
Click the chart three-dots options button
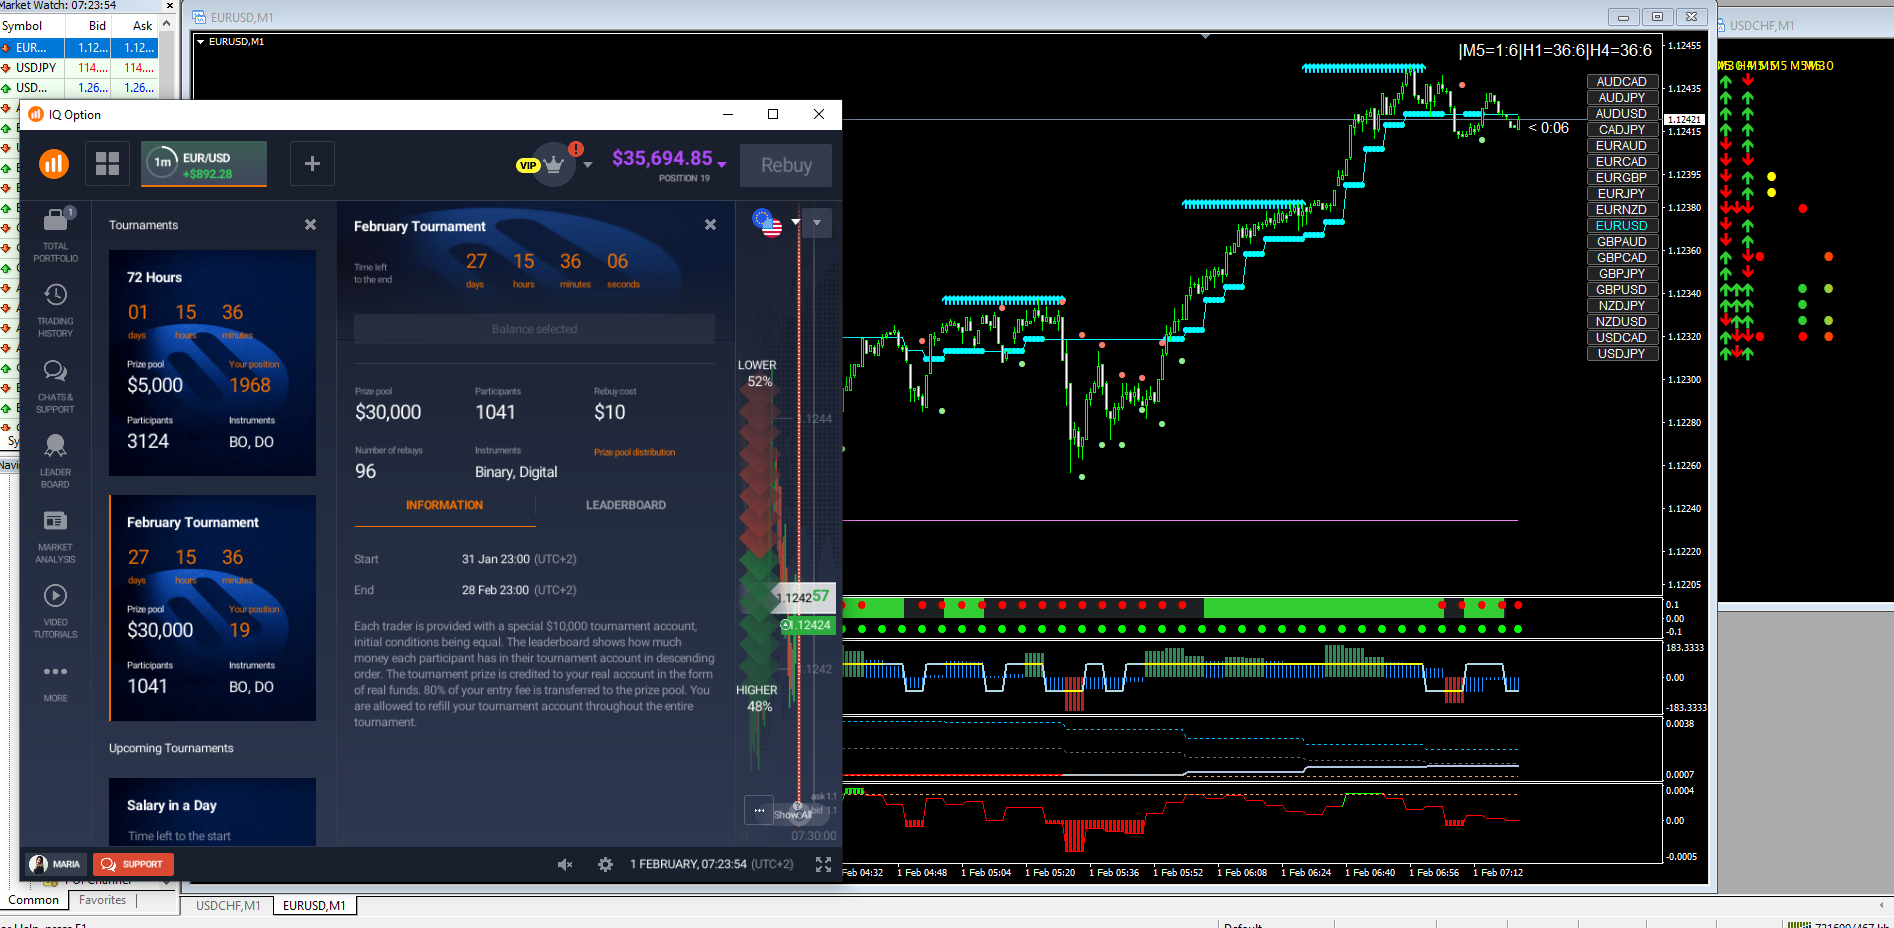(759, 810)
